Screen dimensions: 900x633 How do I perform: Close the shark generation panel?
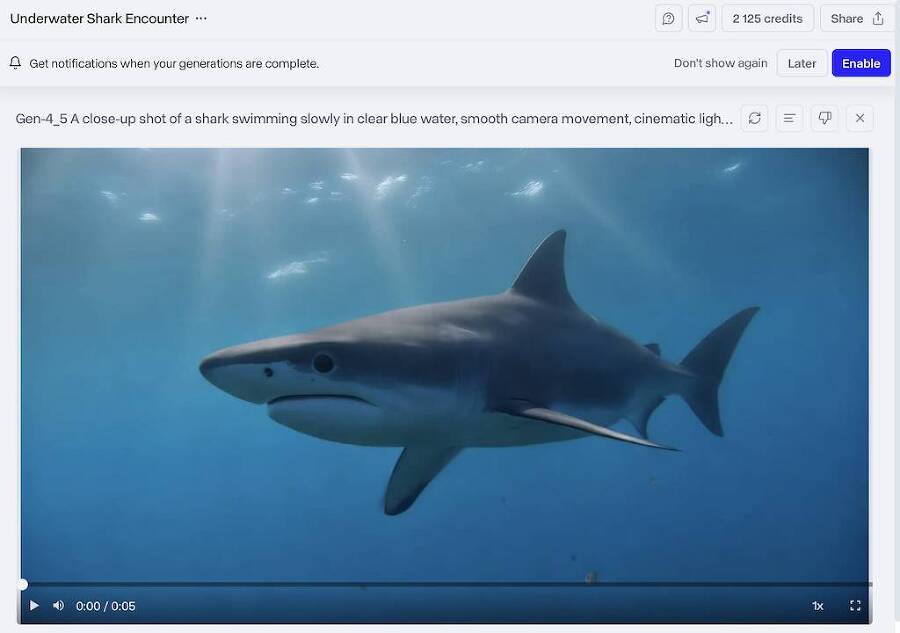pos(859,118)
